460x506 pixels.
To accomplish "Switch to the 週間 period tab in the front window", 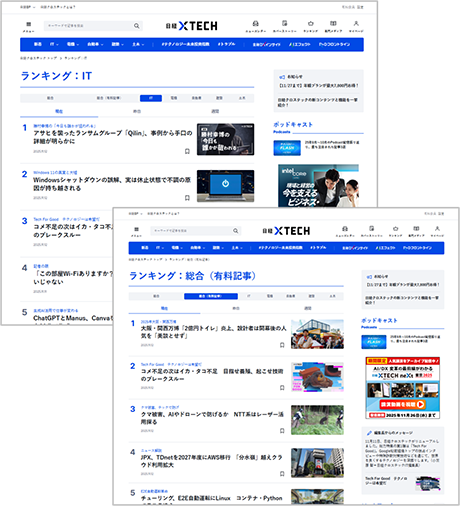I will click(308, 308).
